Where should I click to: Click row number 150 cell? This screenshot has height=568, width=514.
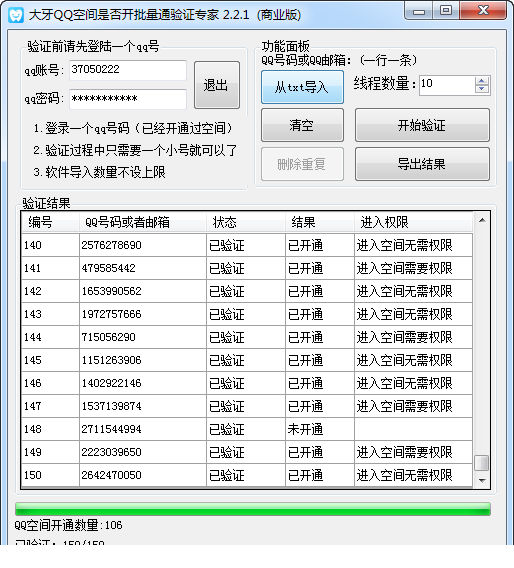coord(50,475)
